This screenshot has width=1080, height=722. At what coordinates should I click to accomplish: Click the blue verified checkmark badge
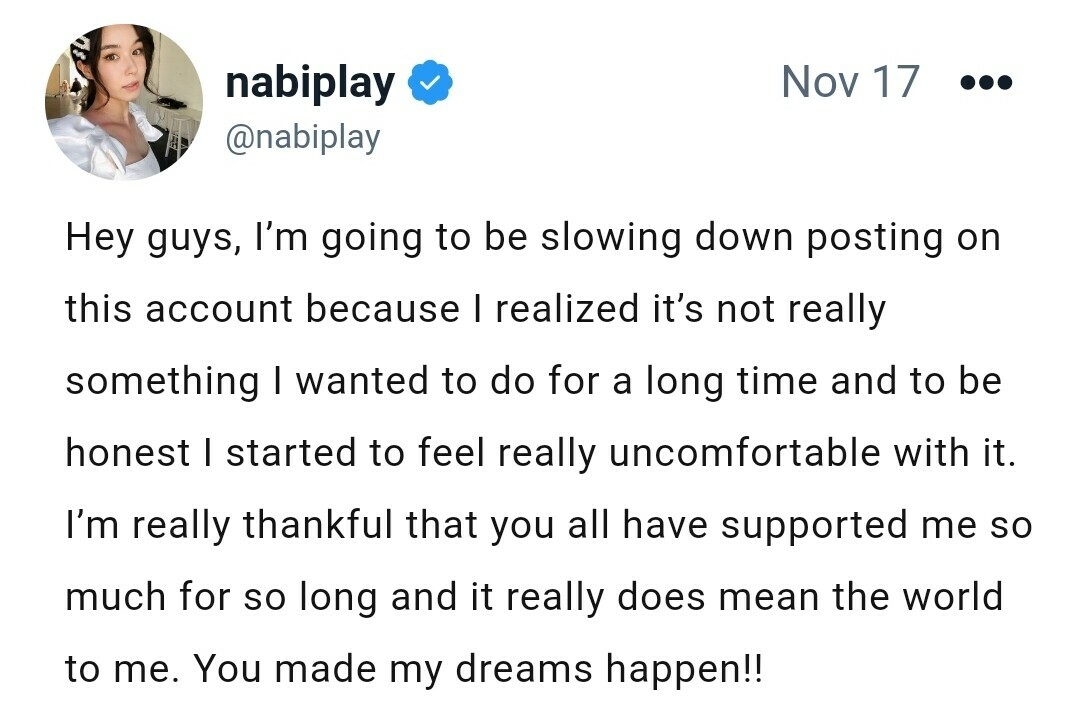(431, 84)
